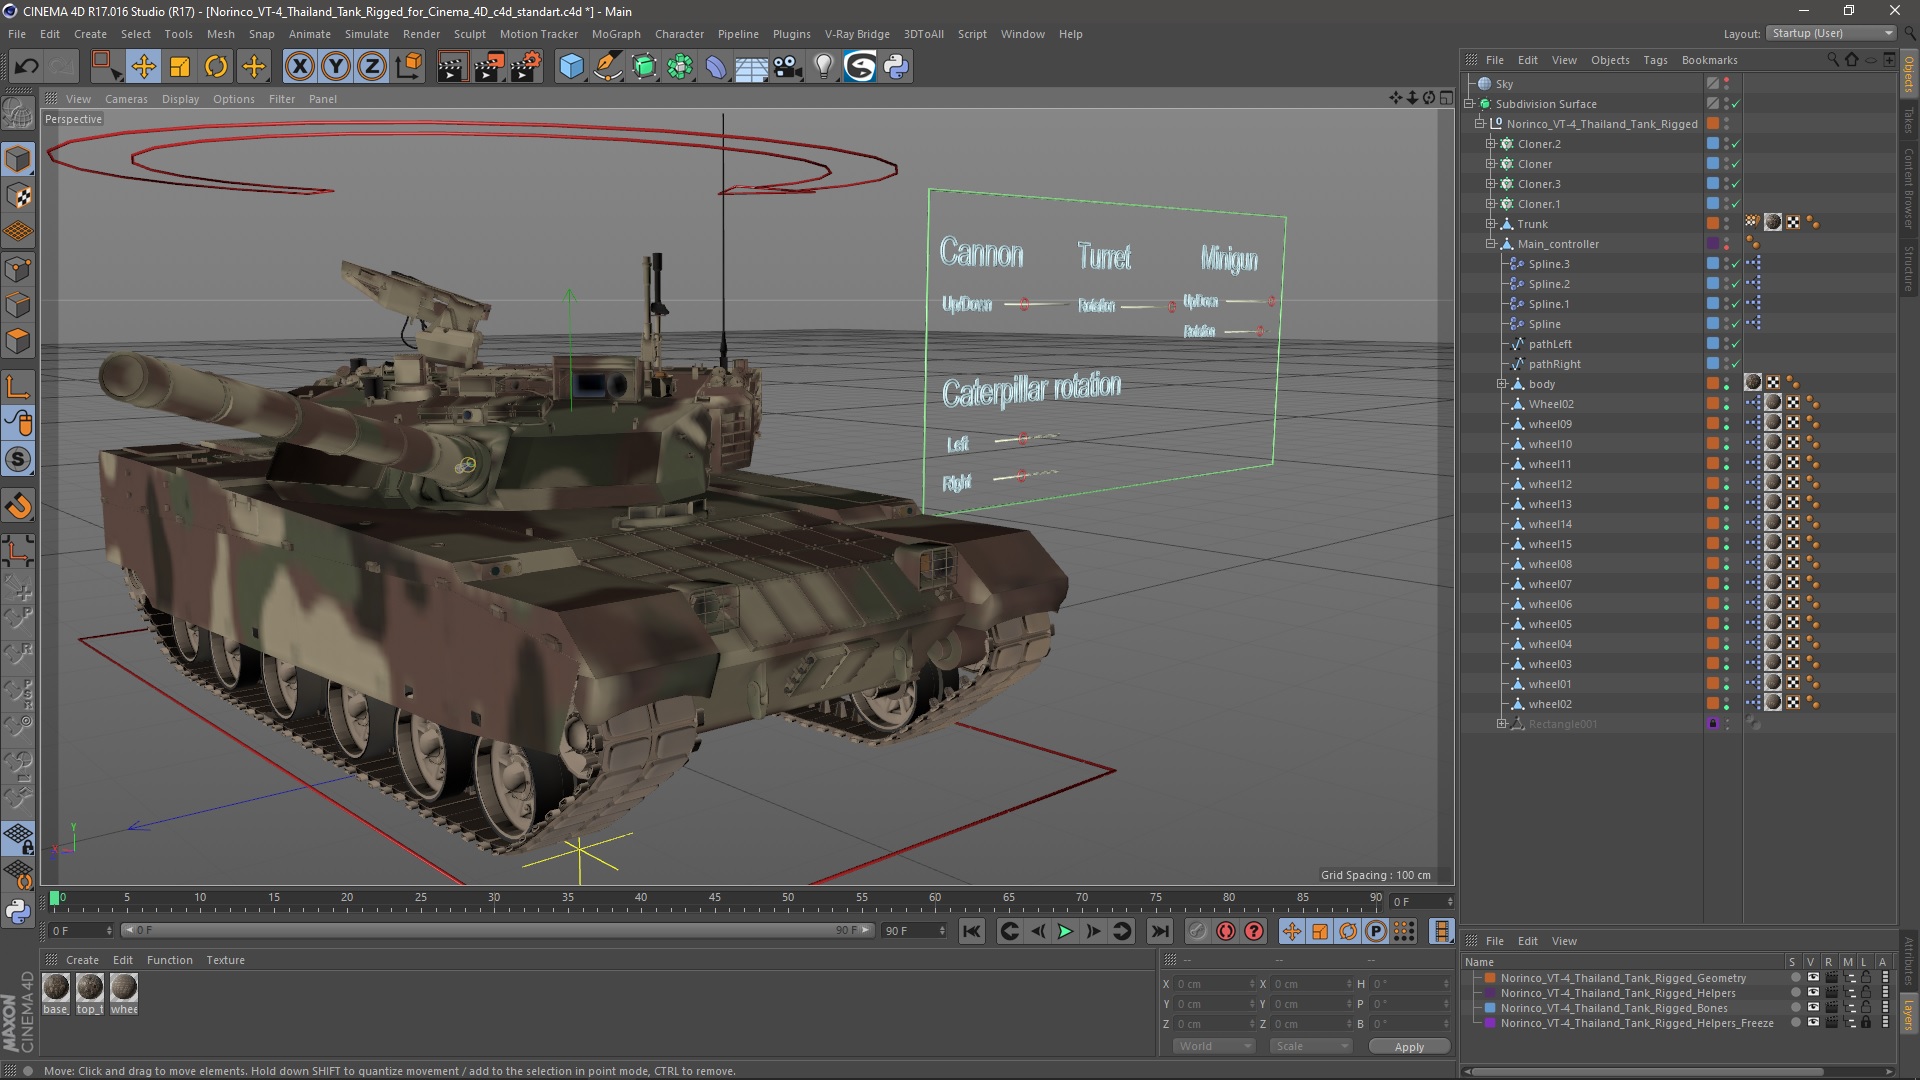Toggle Y axis lock
The width and height of the screenshot is (1920, 1080).
(336, 67)
